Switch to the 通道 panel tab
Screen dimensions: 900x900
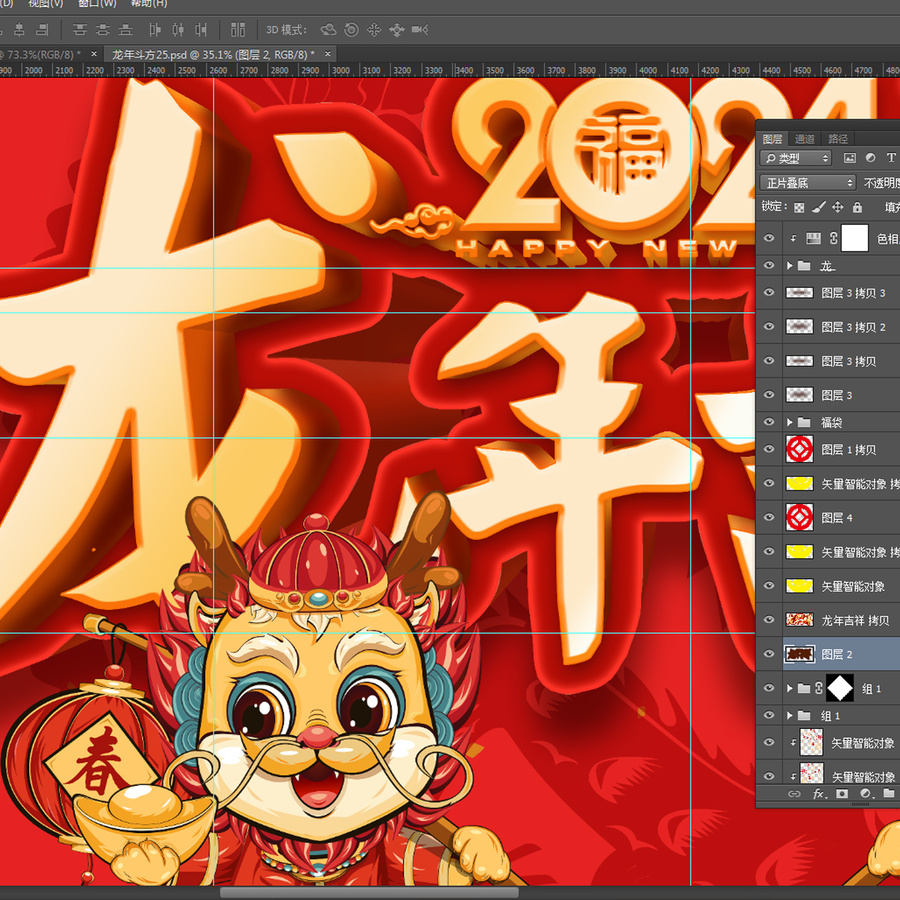tap(805, 139)
